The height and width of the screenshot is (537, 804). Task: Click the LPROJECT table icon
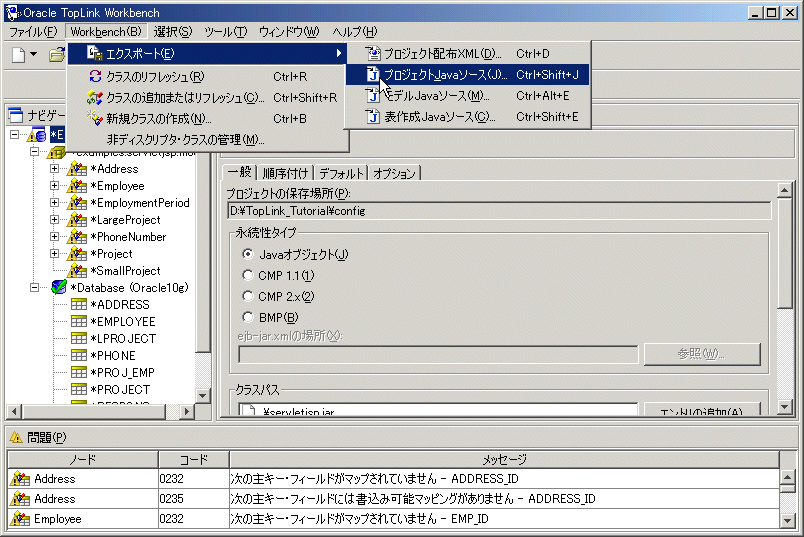pos(79,338)
